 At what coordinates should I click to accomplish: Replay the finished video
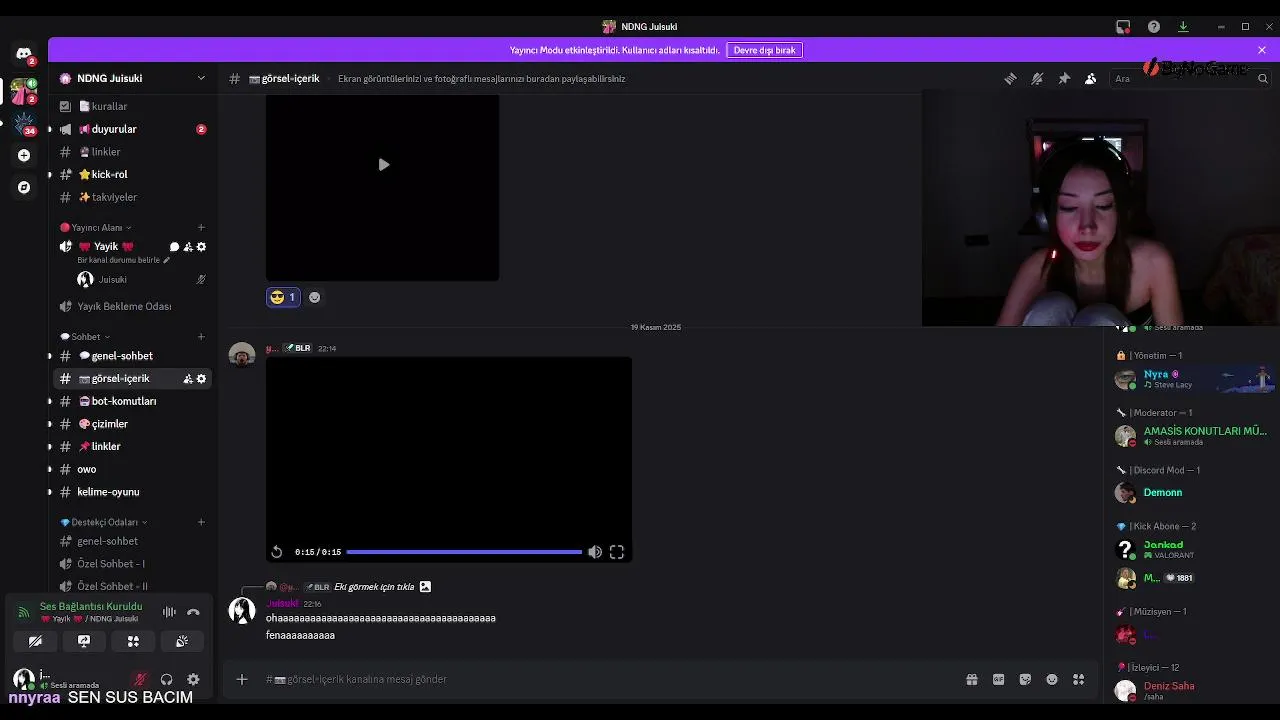click(x=277, y=552)
